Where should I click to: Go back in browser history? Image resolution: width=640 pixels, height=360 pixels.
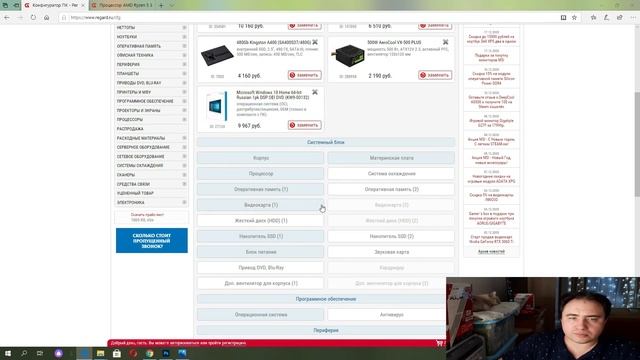(x=7, y=18)
